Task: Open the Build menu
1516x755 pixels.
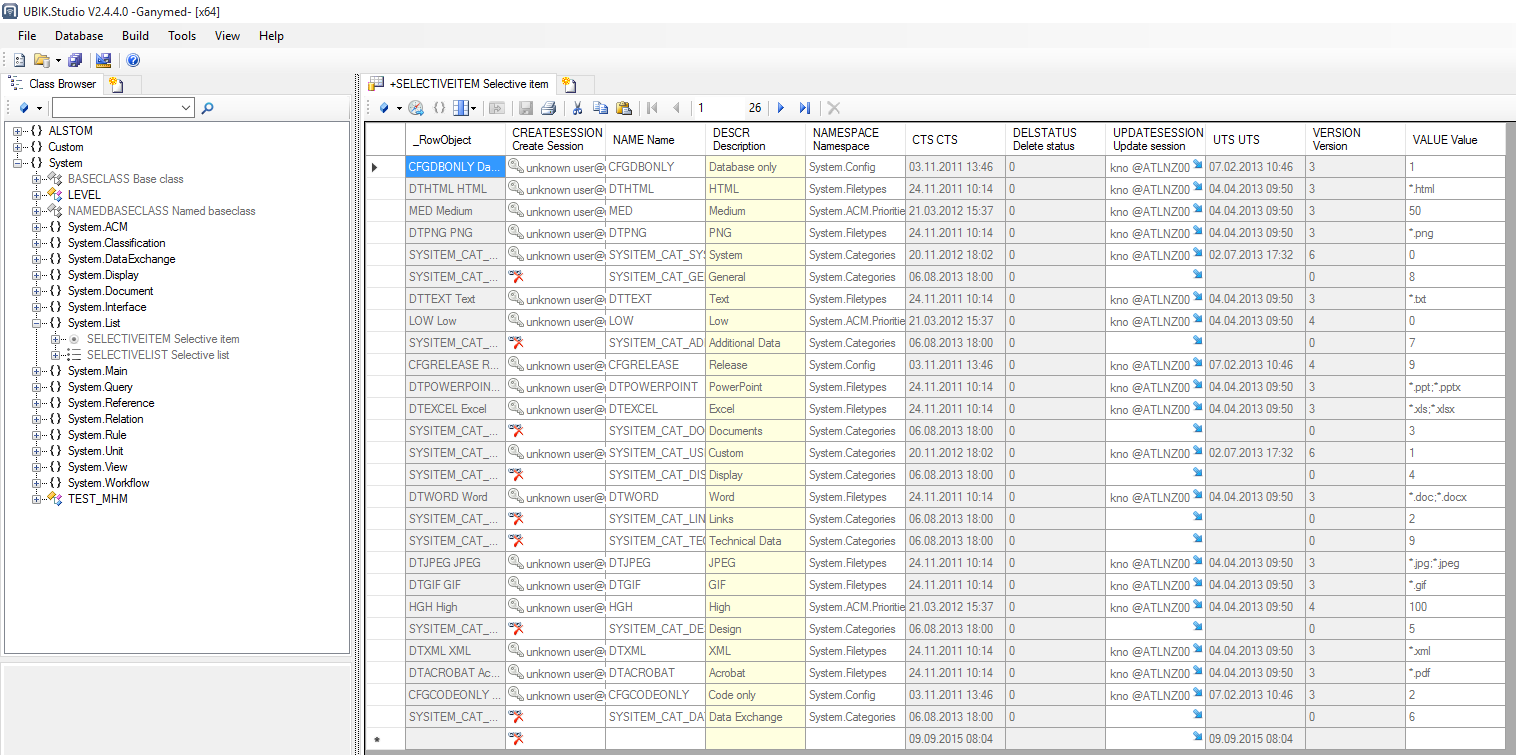Action: [x=135, y=36]
